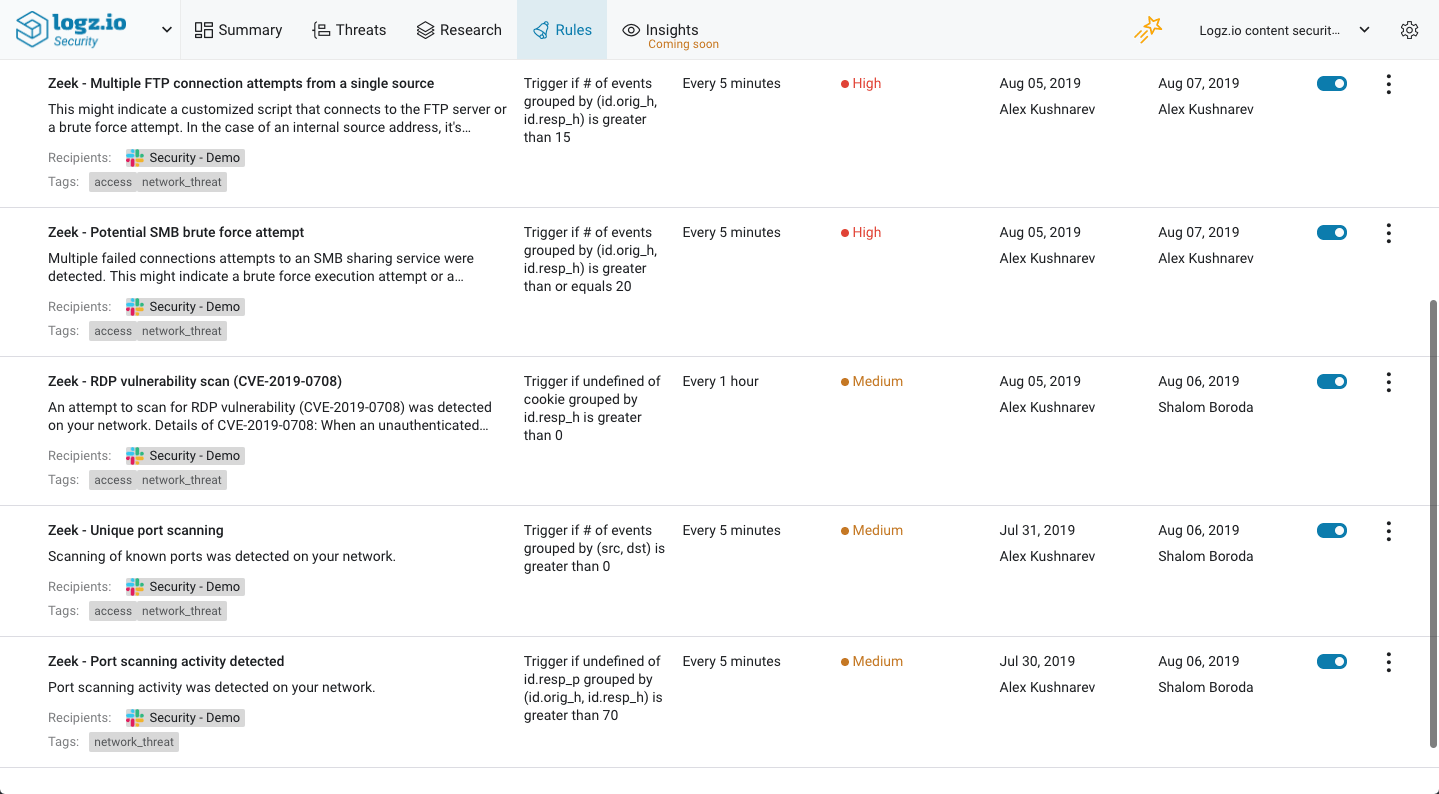Click High severity label of FTP connection rule
The height and width of the screenshot is (794, 1439).
861,83
